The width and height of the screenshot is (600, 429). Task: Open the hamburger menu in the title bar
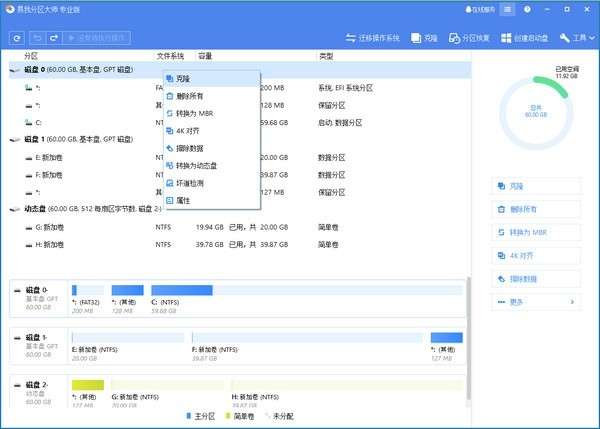tap(507, 10)
